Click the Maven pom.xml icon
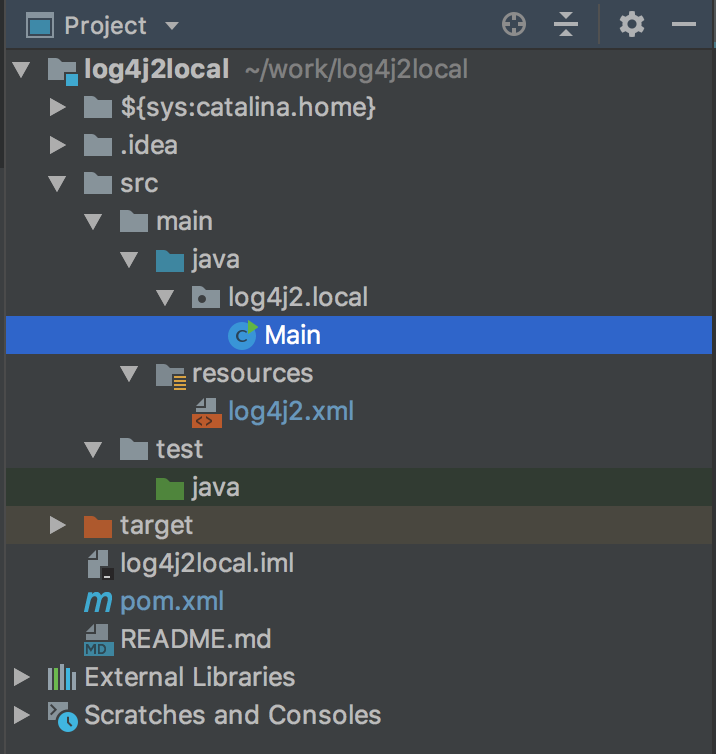This screenshot has width=716, height=754. point(98,601)
